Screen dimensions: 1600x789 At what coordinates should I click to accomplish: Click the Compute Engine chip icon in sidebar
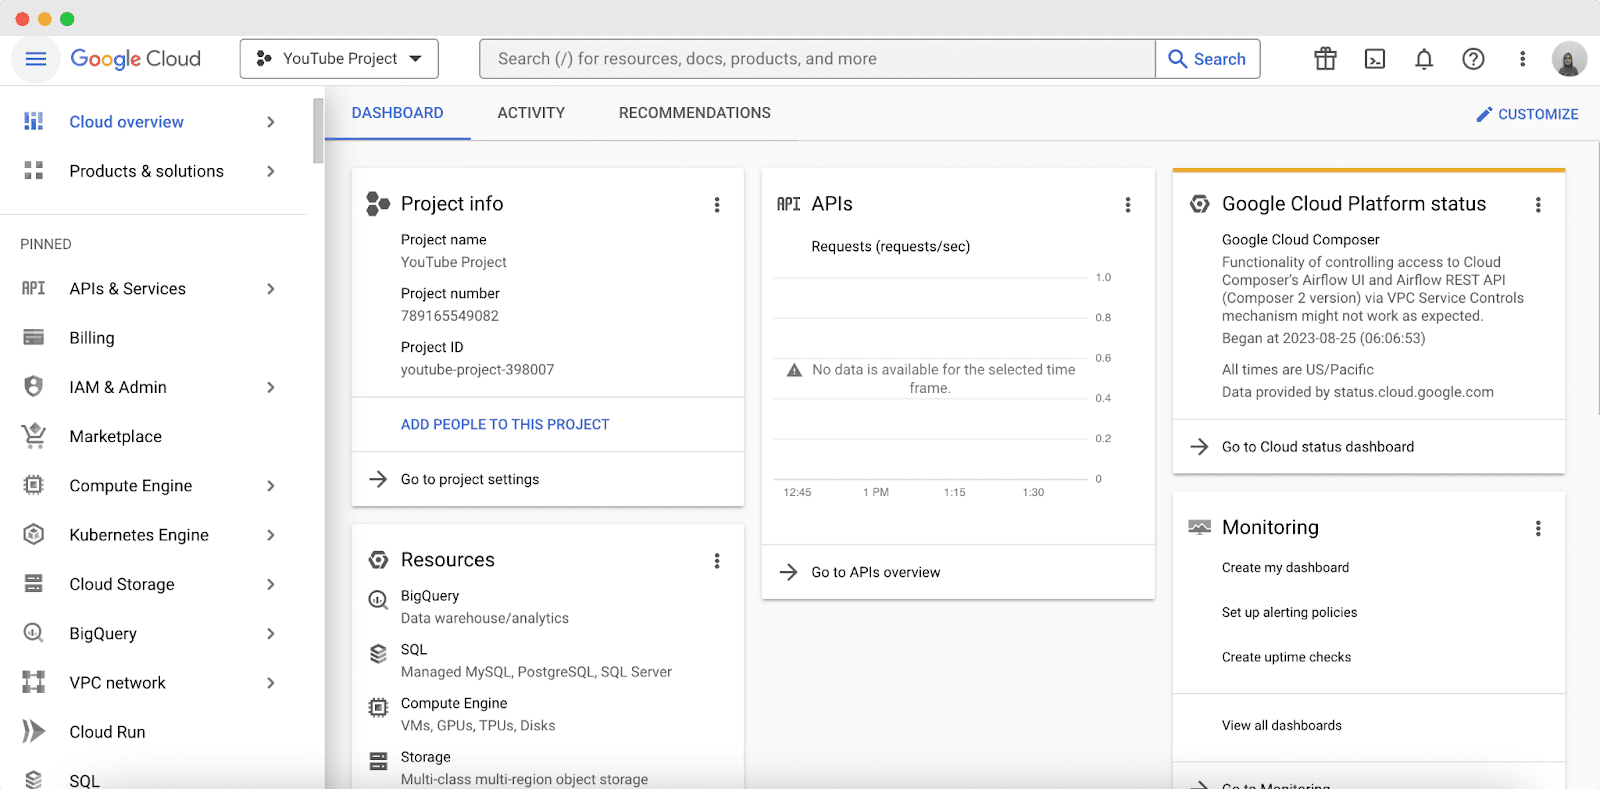tap(34, 485)
